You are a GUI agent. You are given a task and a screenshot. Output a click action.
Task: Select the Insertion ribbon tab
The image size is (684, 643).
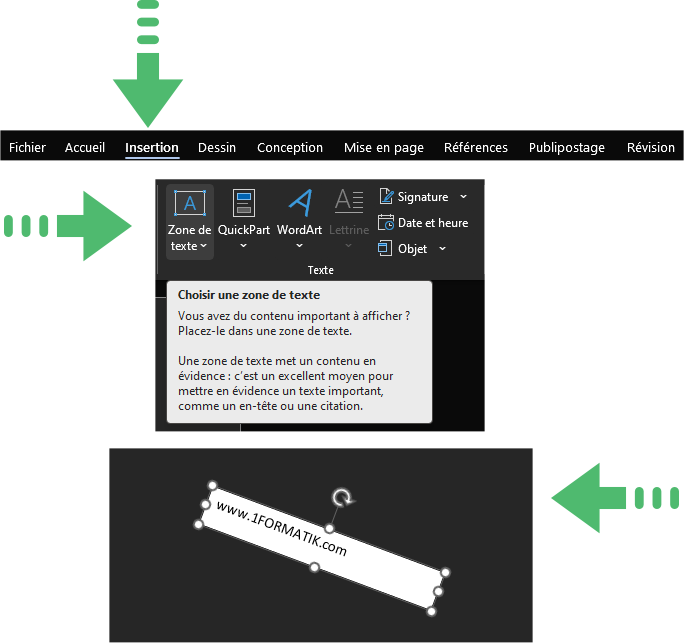pos(152,147)
